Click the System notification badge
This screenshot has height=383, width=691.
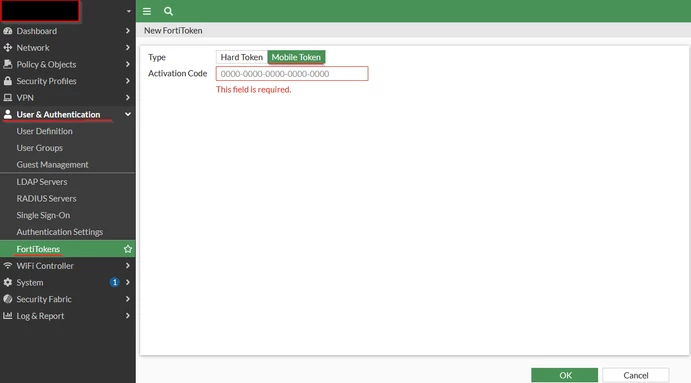(x=115, y=282)
